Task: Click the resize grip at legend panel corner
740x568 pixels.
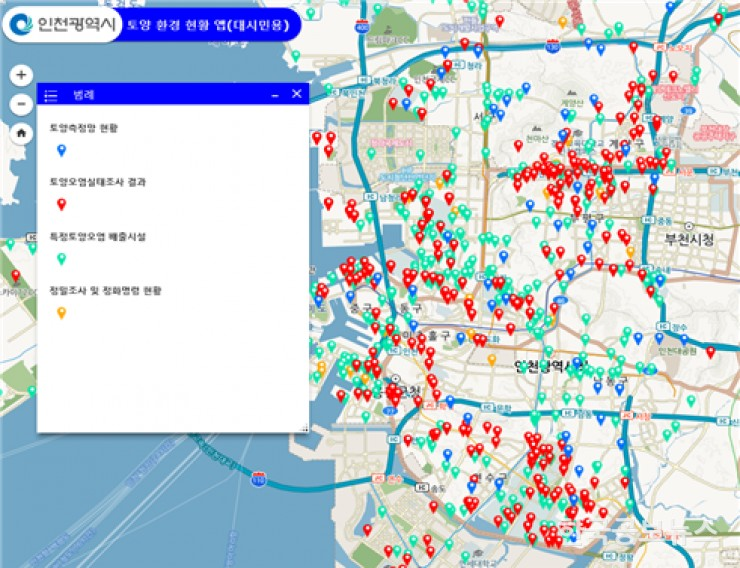Action: click(x=304, y=428)
